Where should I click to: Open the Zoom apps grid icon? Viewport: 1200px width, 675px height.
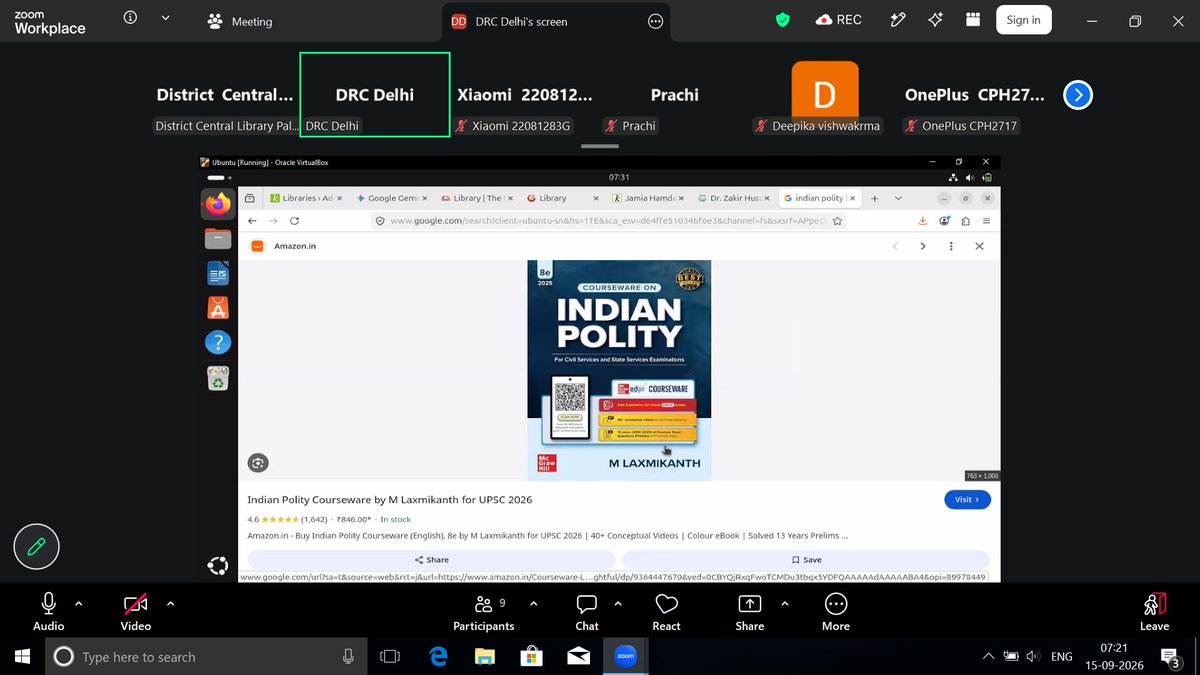pos(972,20)
